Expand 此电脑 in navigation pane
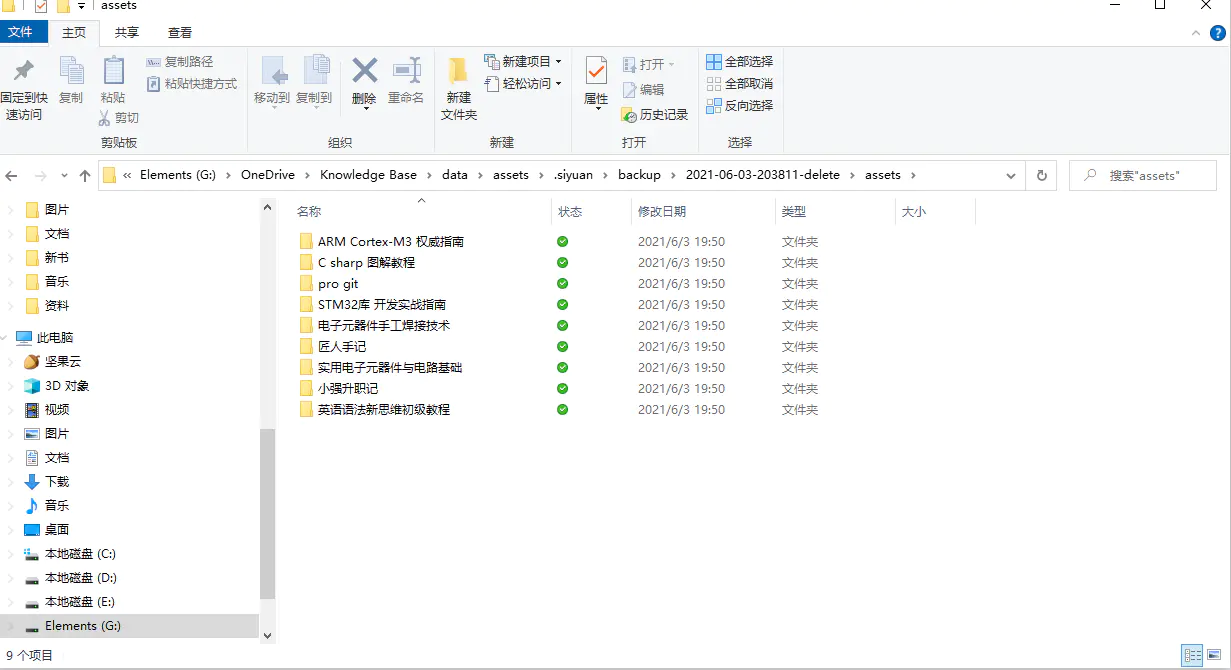The height and width of the screenshot is (670, 1231). pyautogui.click(x=6, y=338)
